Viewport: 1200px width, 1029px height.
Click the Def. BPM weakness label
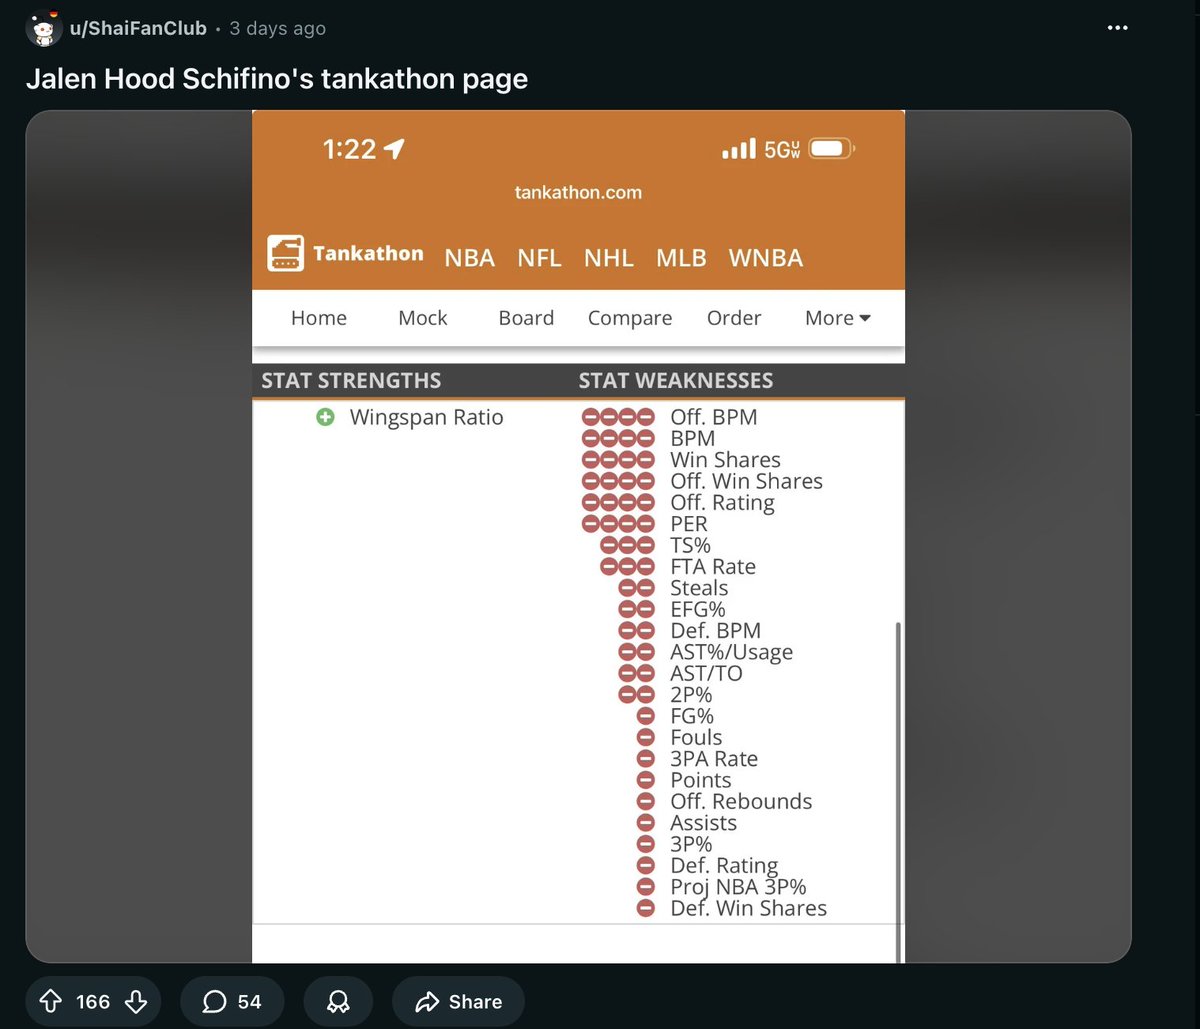pos(715,631)
